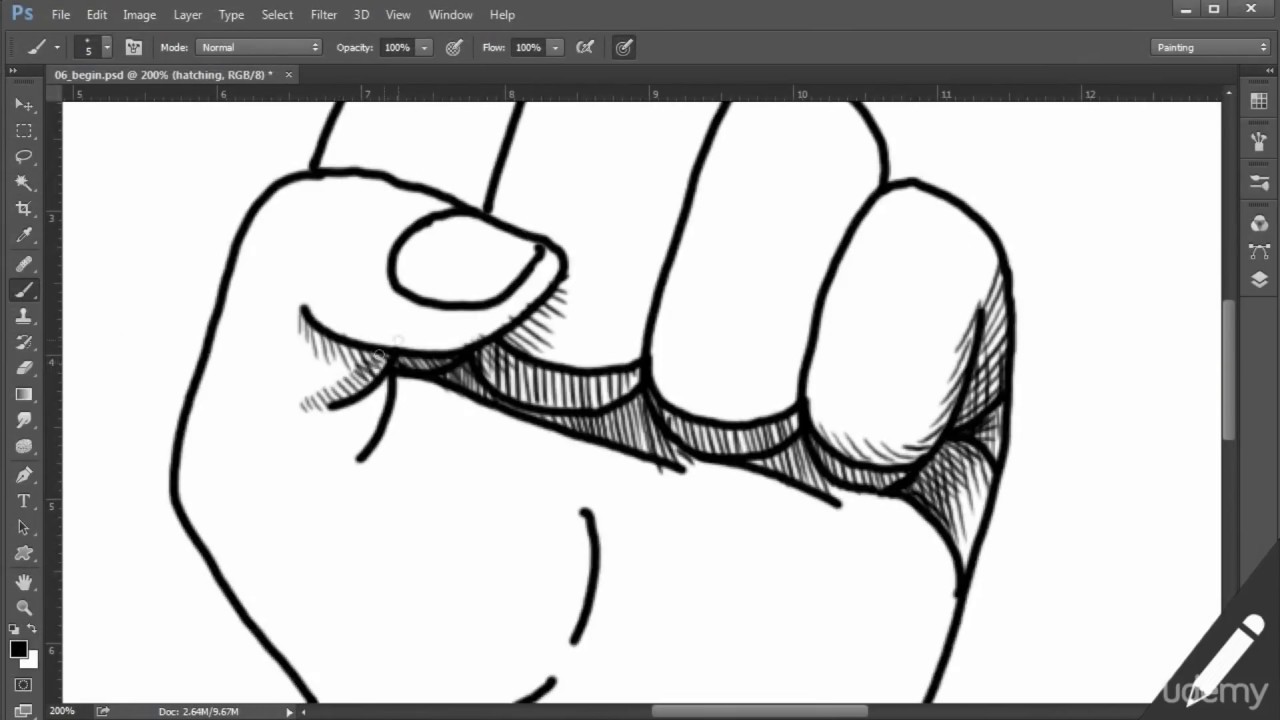
Task: Select the Horizontal Type tool
Action: [x=24, y=501]
